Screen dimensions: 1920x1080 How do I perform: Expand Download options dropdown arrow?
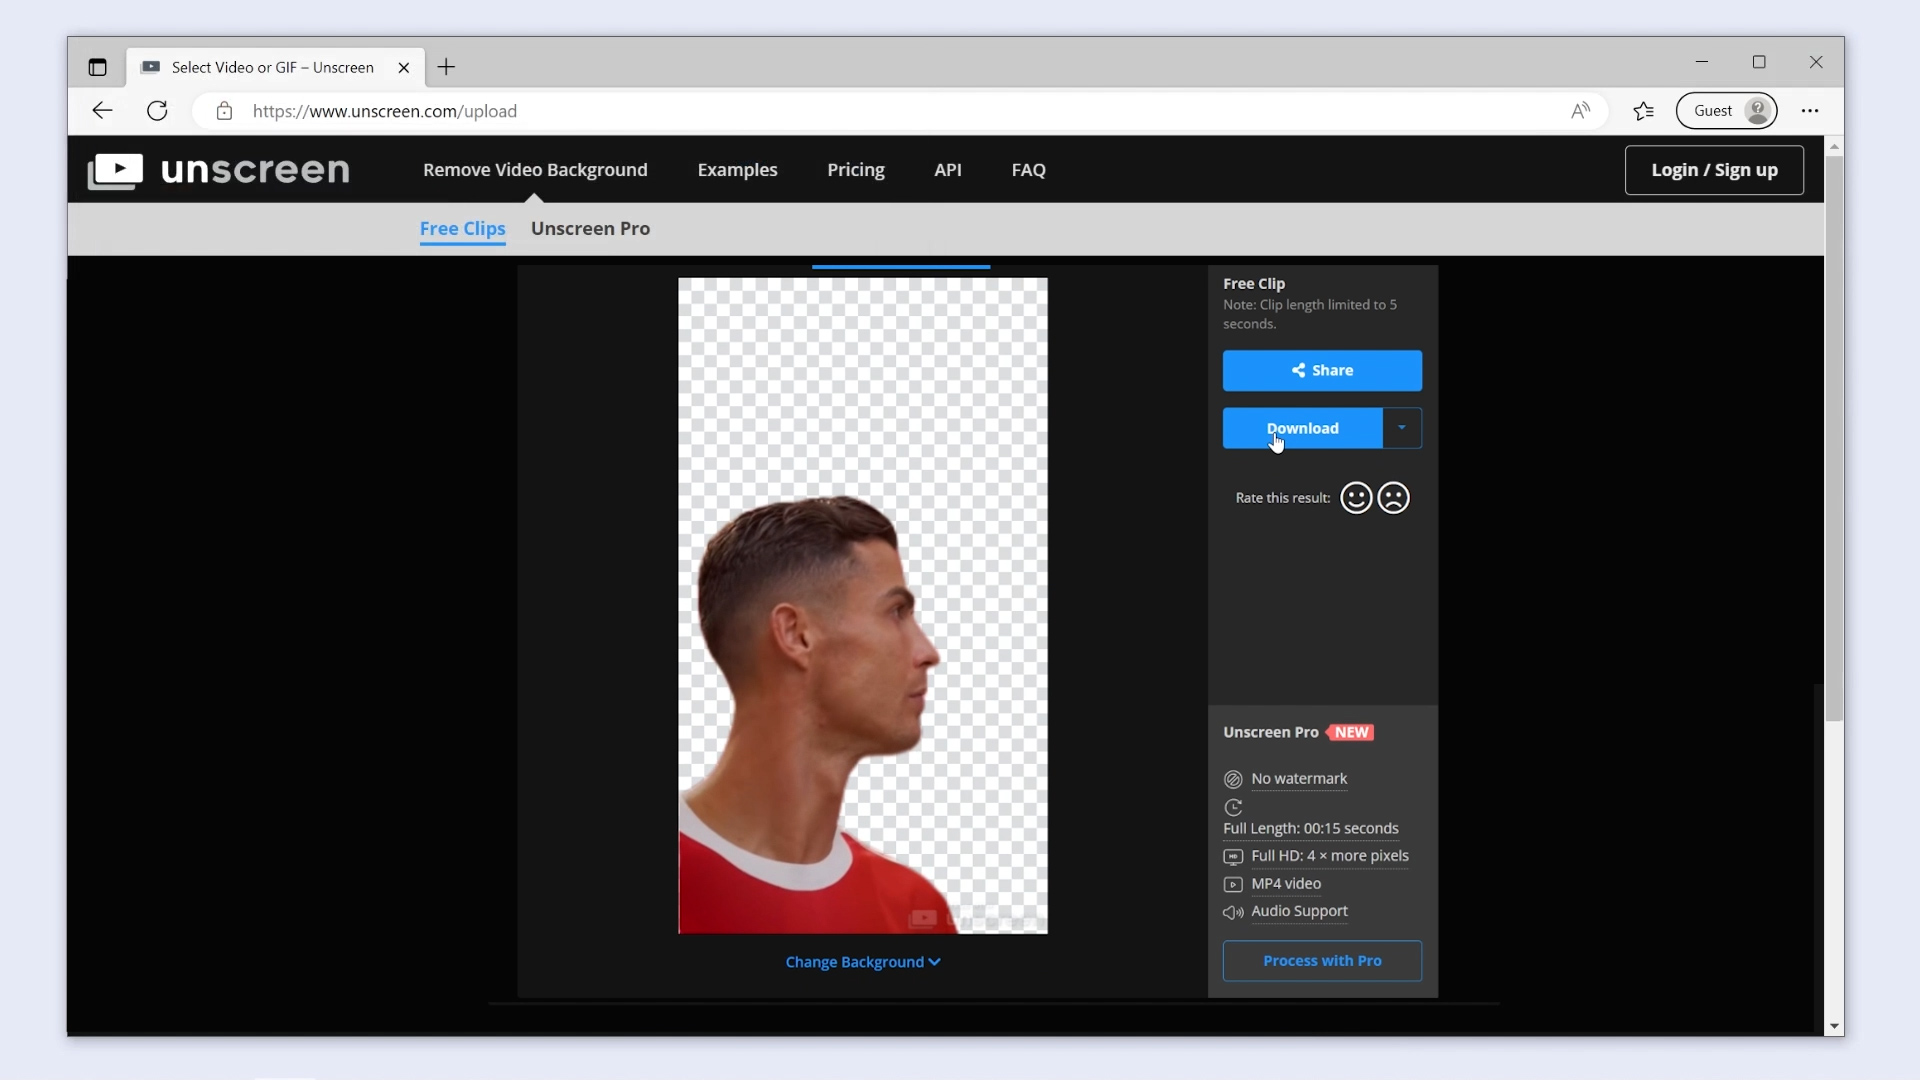tap(1402, 428)
